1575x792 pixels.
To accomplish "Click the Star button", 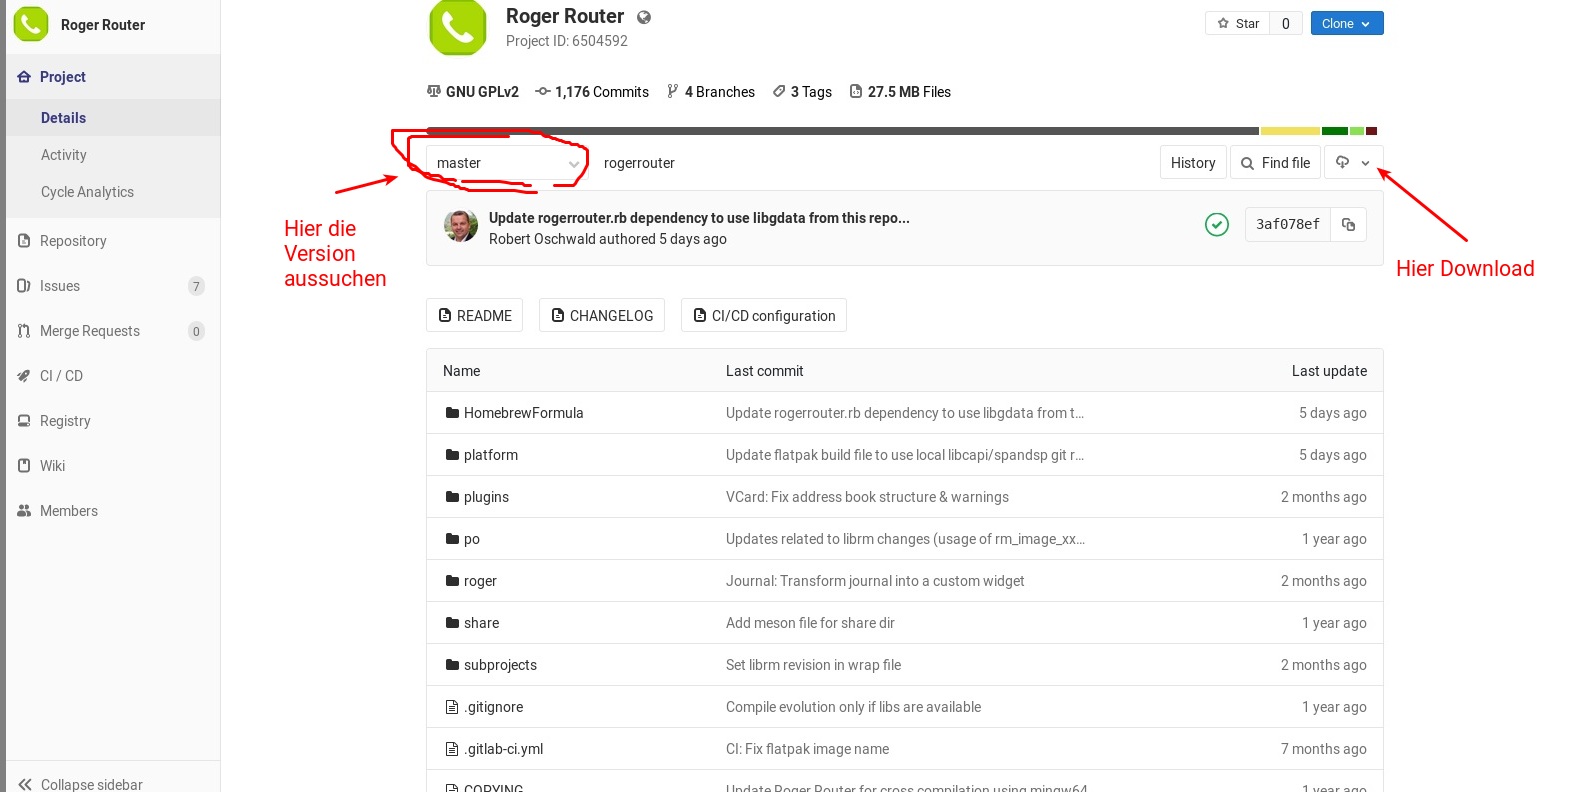I will tap(1238, 23).
